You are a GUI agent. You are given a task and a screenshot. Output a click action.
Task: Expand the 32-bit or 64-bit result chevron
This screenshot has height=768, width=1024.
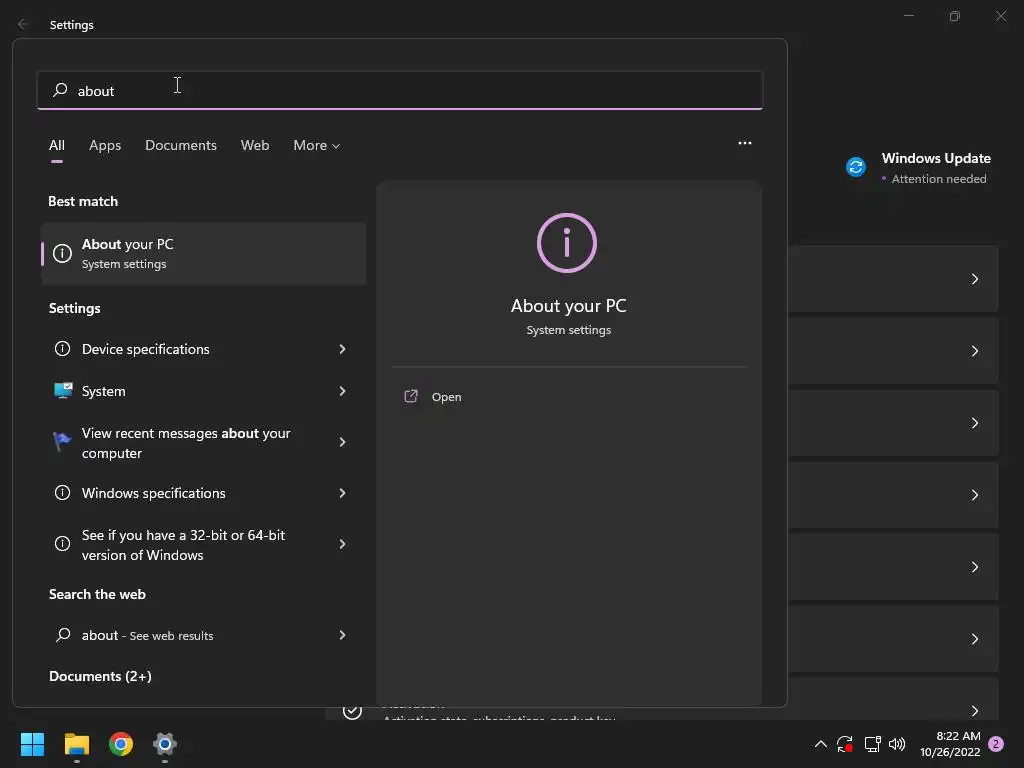pos(342,544)
